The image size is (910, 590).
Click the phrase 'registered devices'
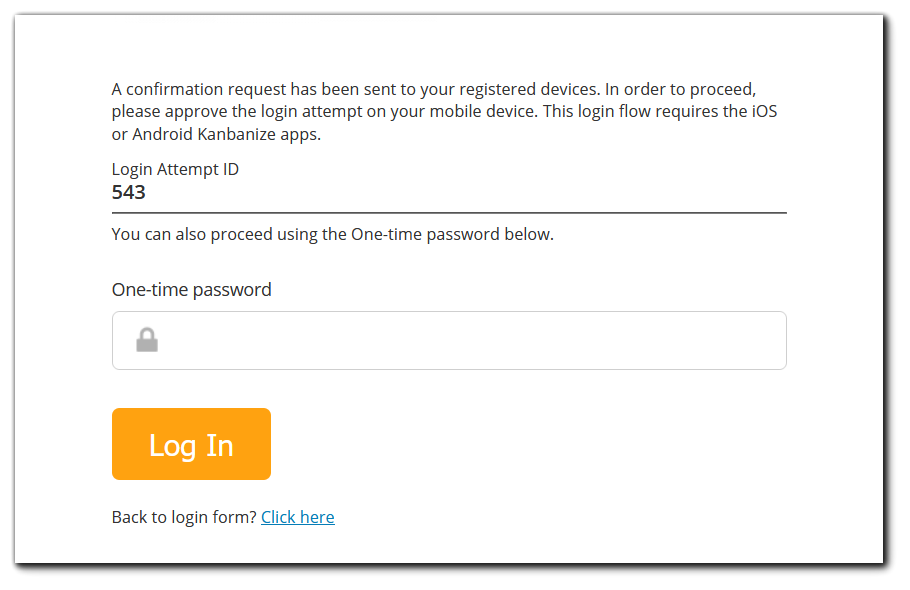(529, 89)
